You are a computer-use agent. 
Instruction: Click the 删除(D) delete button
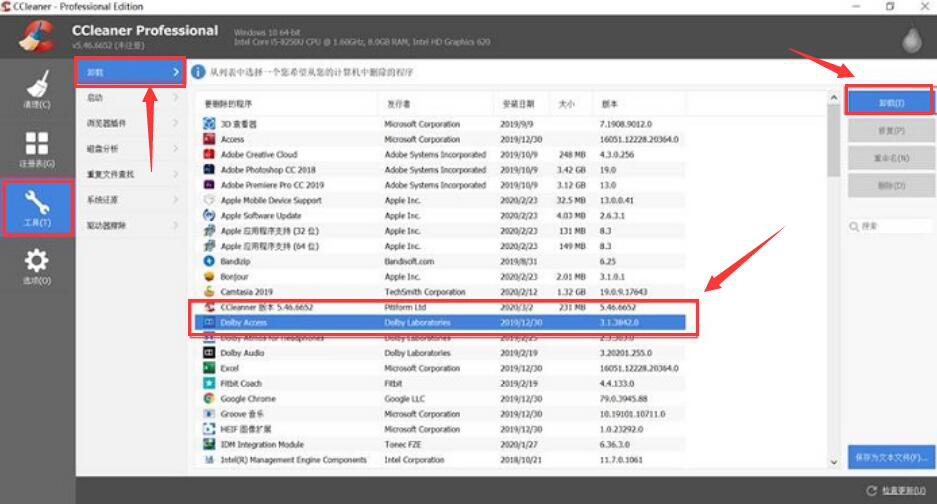[x=891, y=185]
